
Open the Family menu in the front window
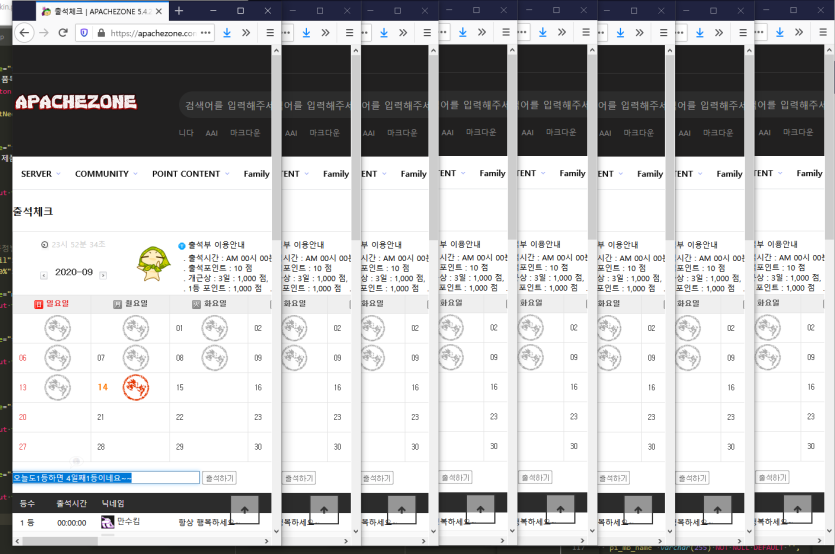257,174
